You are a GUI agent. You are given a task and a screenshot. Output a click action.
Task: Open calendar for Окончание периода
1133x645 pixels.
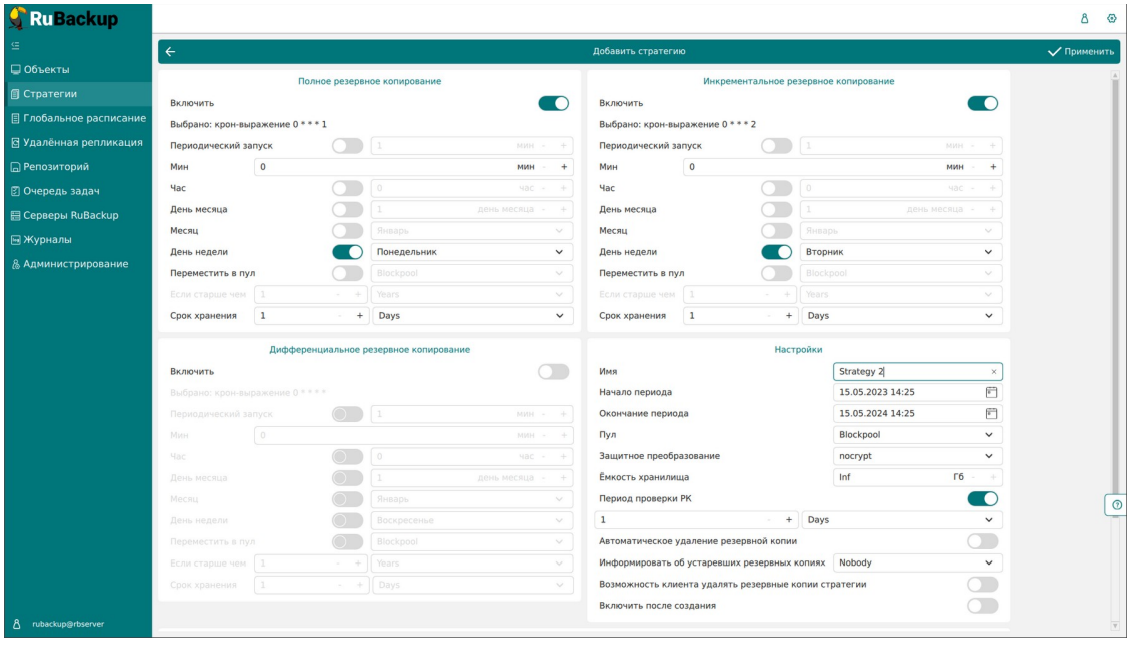(x=991, y=414)
